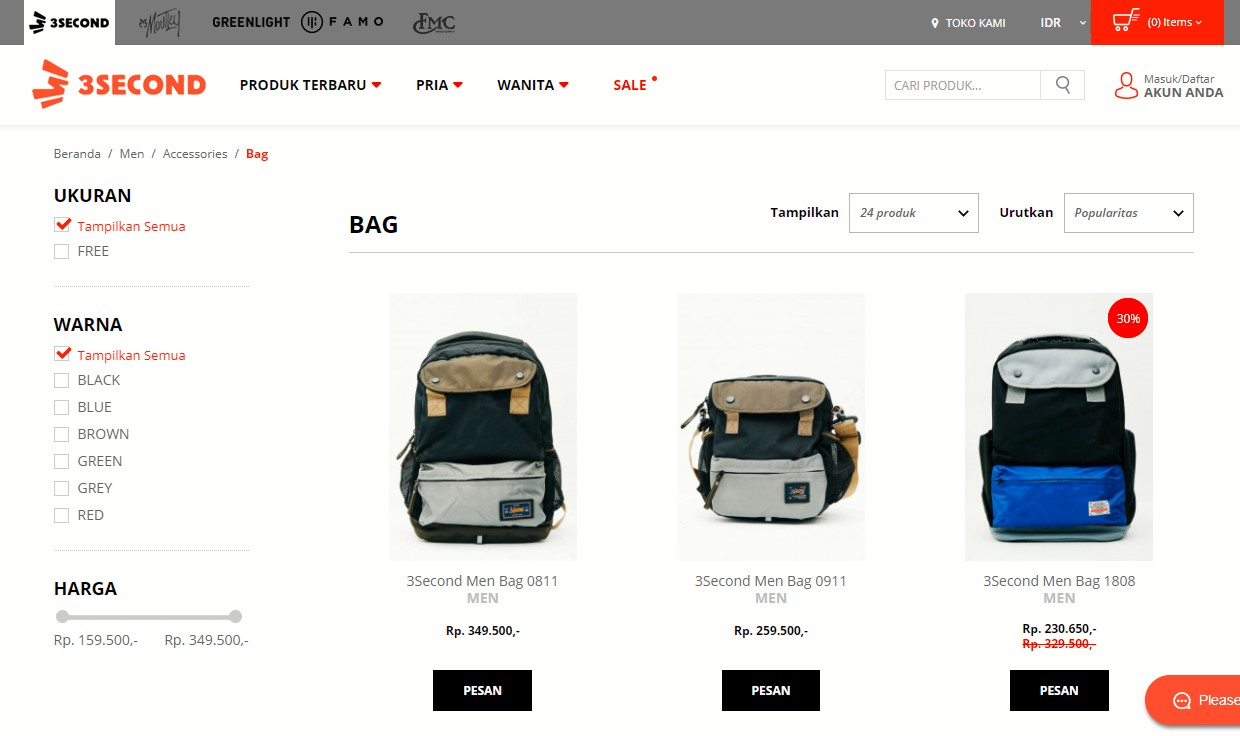This screenshot has height=736, width=1240.
Task: Open the FAMO brand logo
Action: (x=342, y=22)
